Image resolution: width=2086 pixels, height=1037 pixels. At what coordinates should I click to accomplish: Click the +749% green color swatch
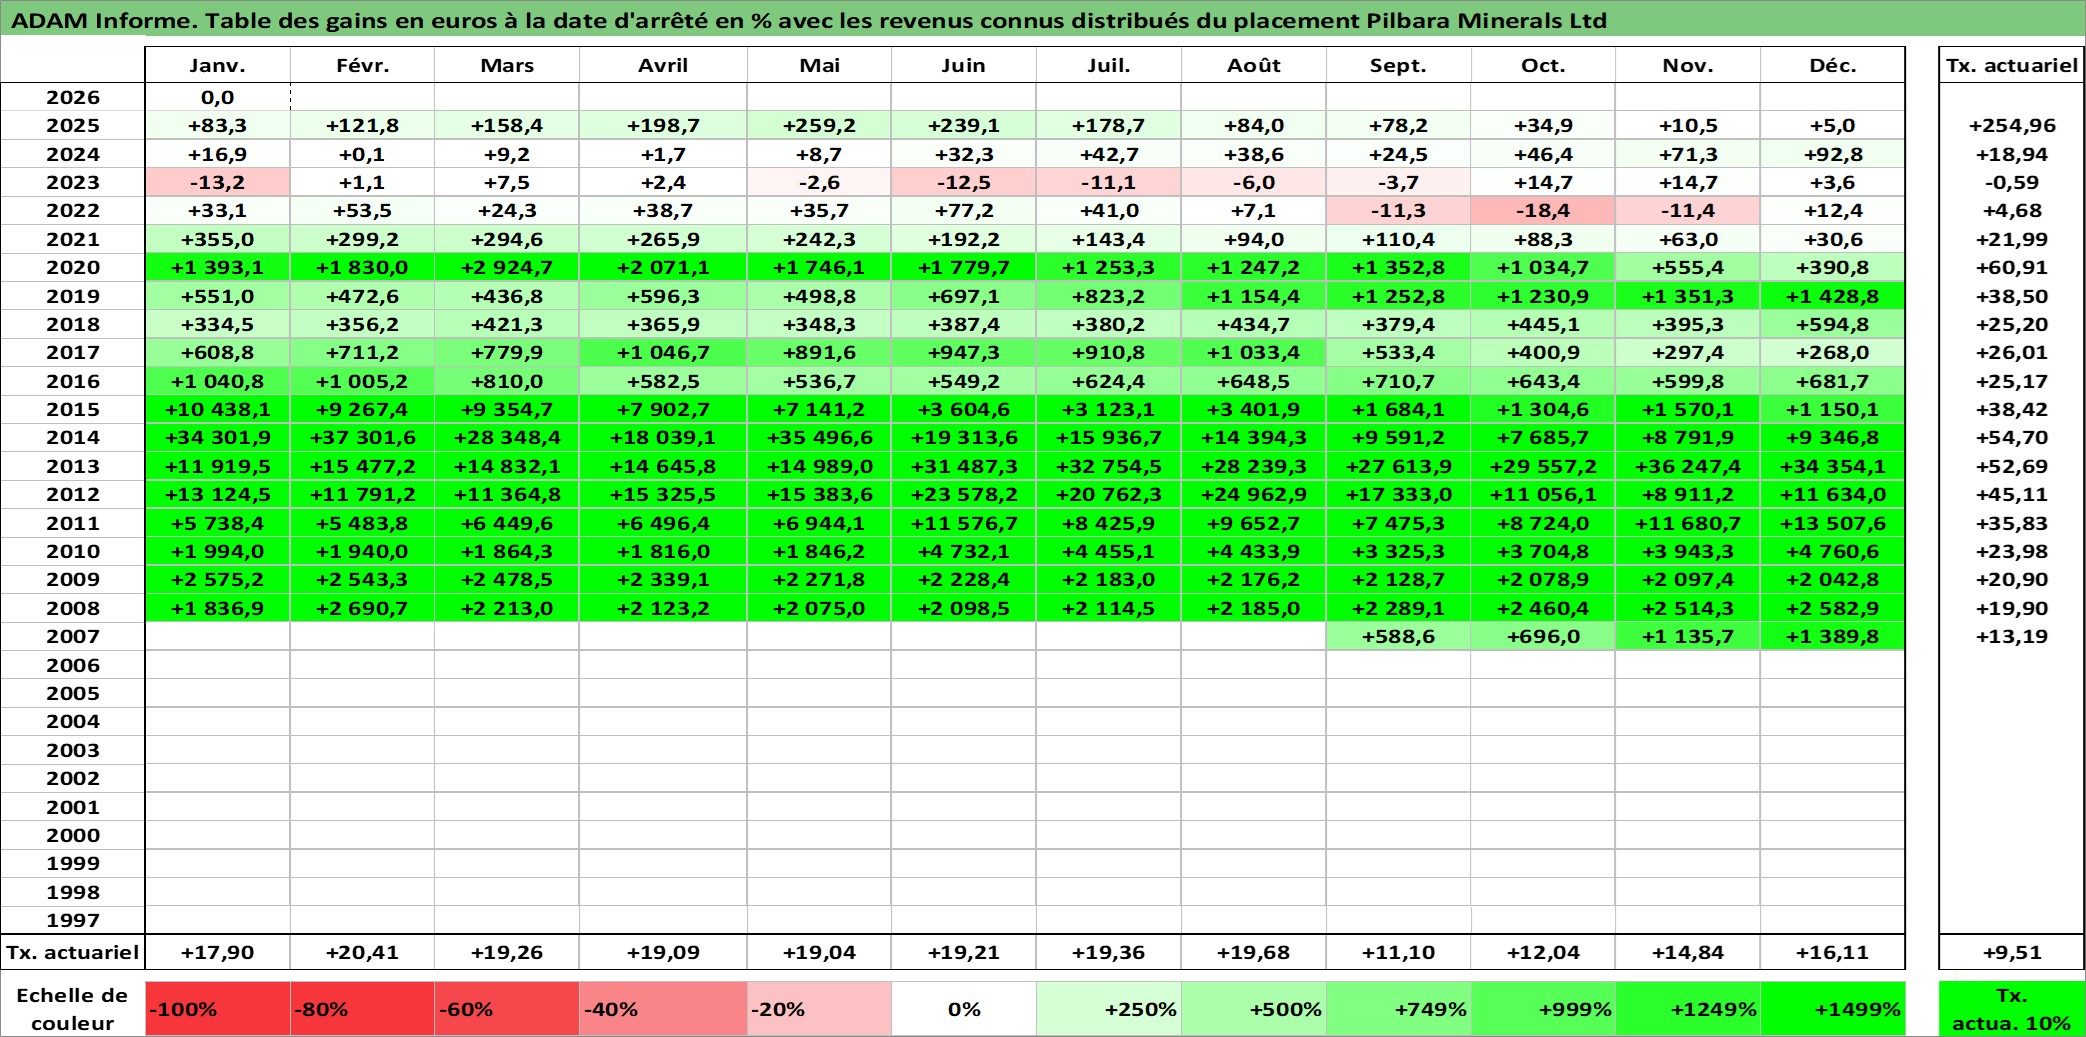pos(1398,1009)
